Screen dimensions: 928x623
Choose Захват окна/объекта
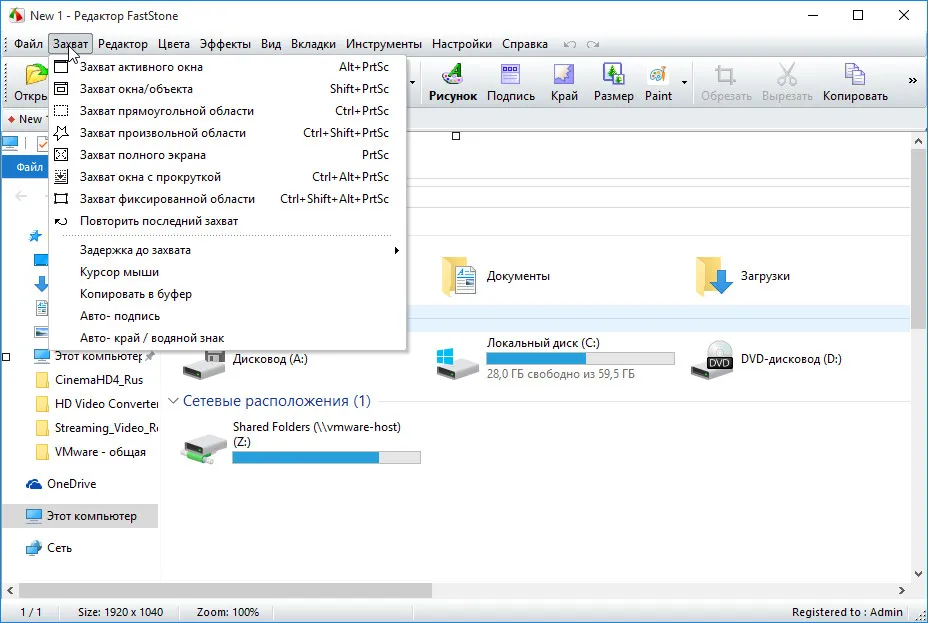pos(227,89)
